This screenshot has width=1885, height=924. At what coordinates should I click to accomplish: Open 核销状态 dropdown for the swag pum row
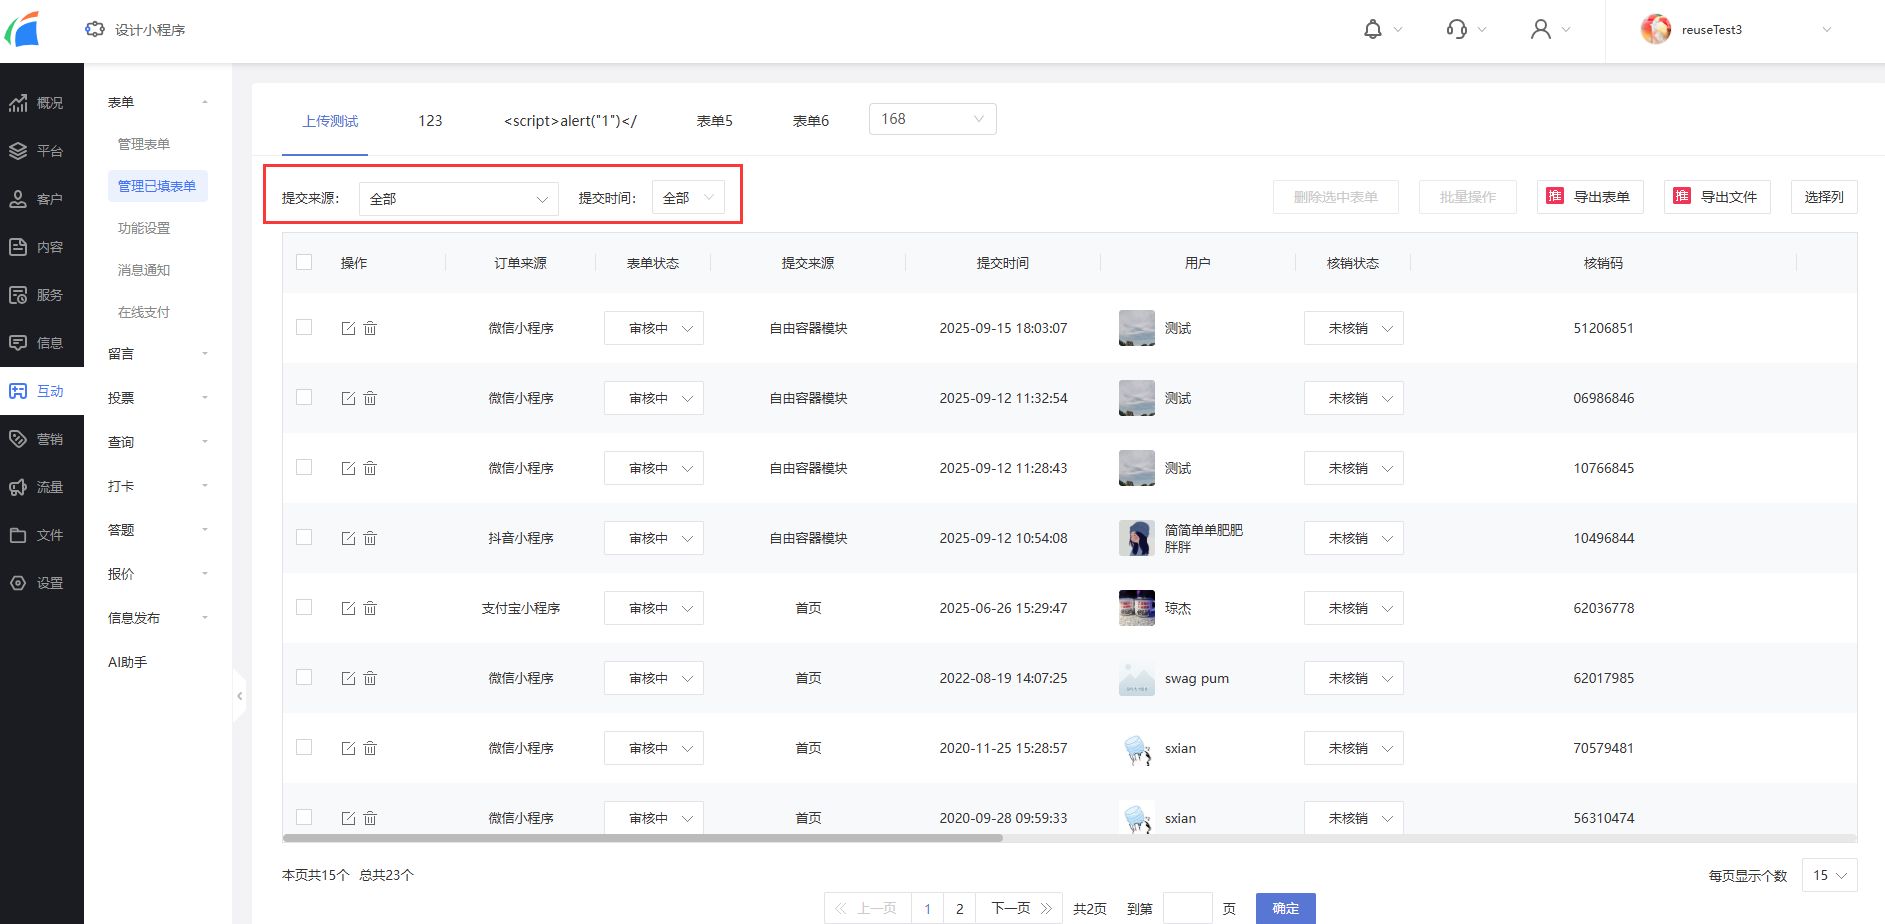tap(1353, 678)
